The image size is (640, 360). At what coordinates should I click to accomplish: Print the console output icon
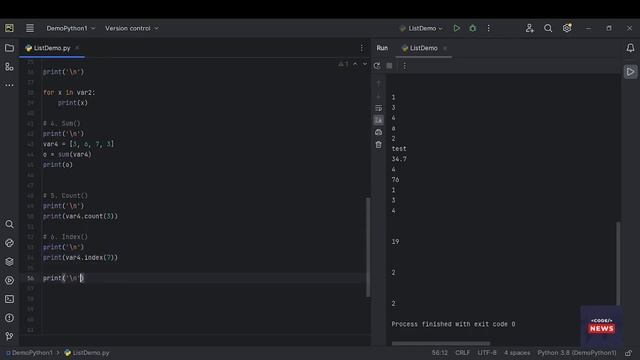(379, 132)
